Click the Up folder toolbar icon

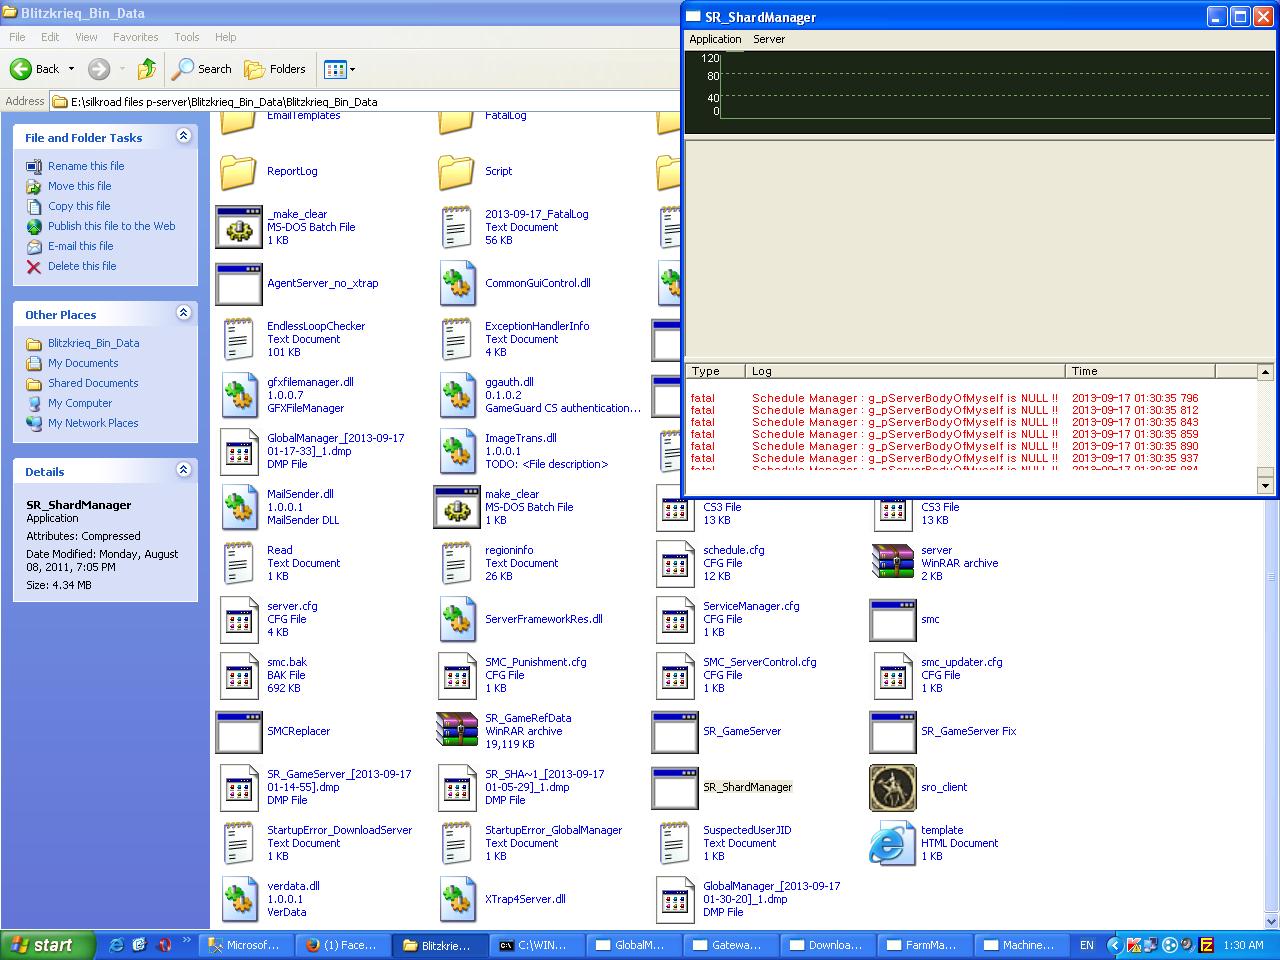pyautogui.click(x=147, y=69)
